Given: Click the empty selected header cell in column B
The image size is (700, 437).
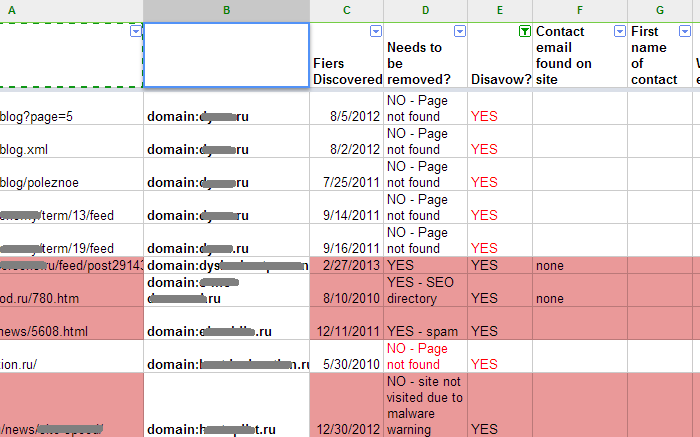Looking at the screenshot, I should 226,55.
